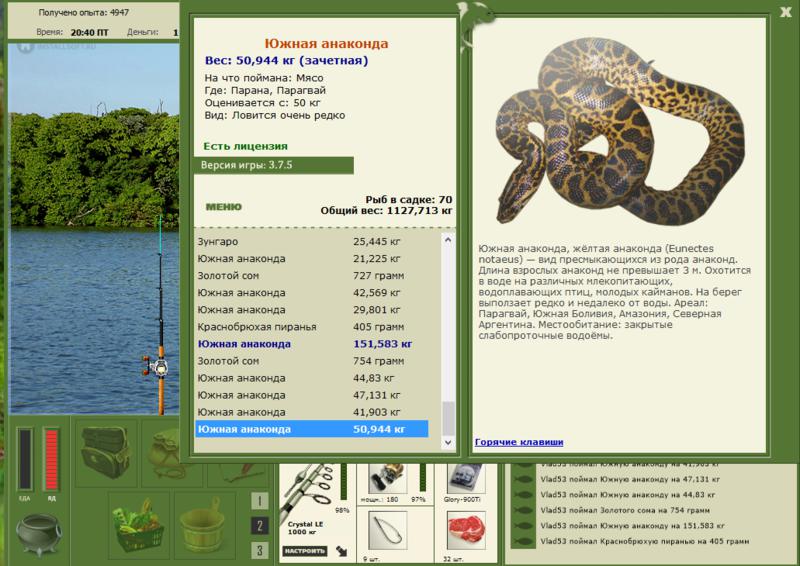The image size is (800, 566).
Task: Select Южная анаконда 21,225 кг row
Action: pos(312,259)
